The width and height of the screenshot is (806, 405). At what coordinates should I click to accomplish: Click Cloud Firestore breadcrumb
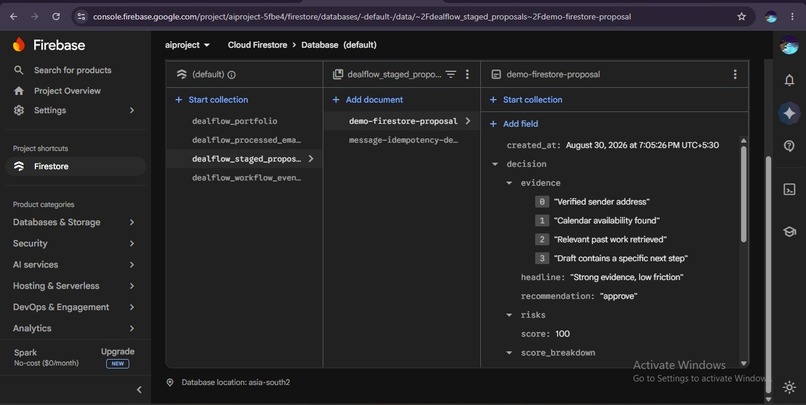258,45
